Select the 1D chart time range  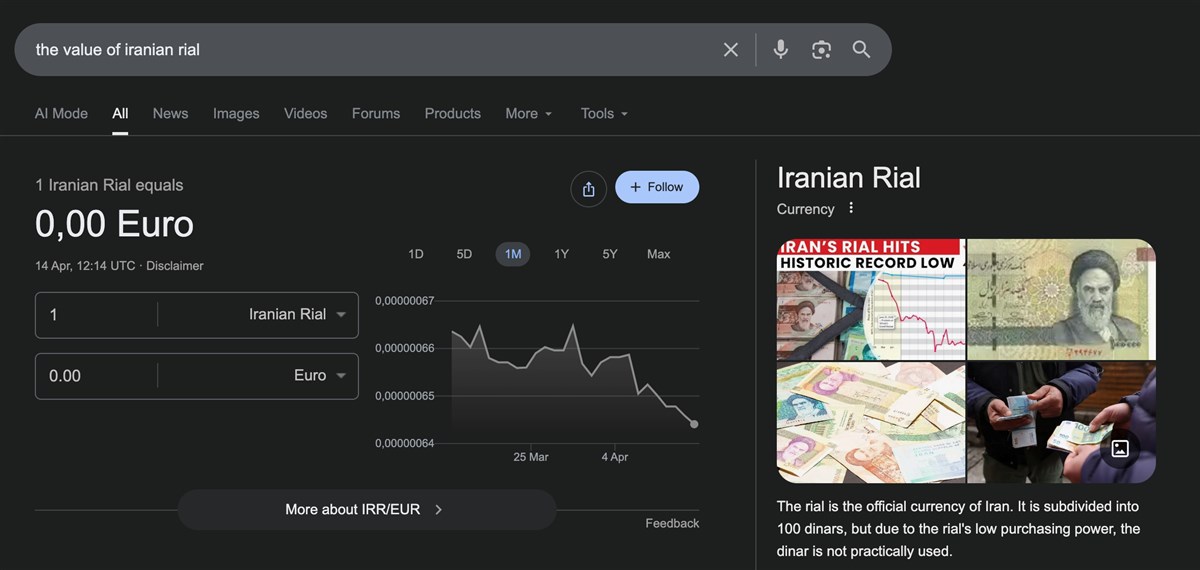pyautogui.click(x=416, y=254)
